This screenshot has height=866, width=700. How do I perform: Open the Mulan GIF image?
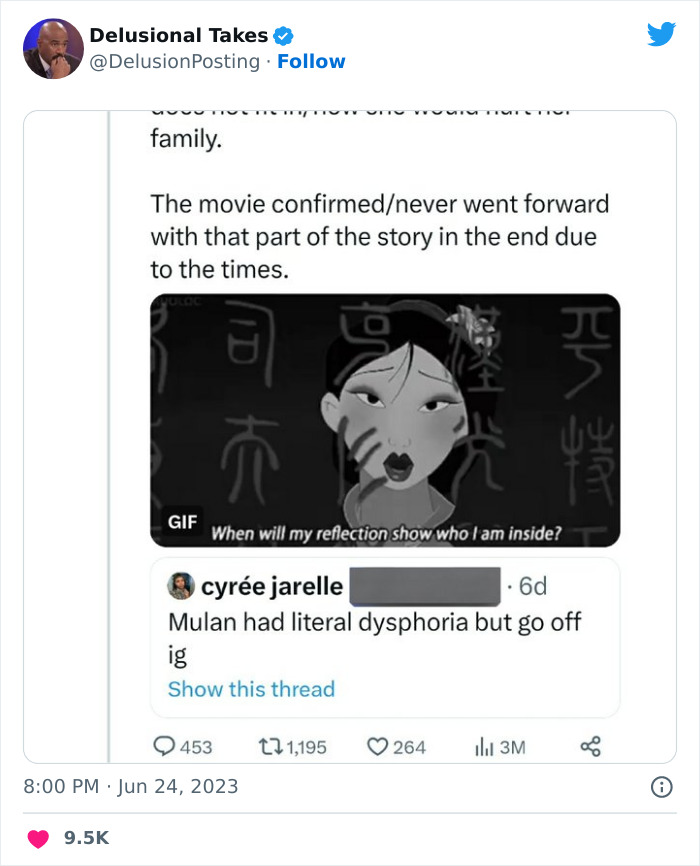coord(385,420)
